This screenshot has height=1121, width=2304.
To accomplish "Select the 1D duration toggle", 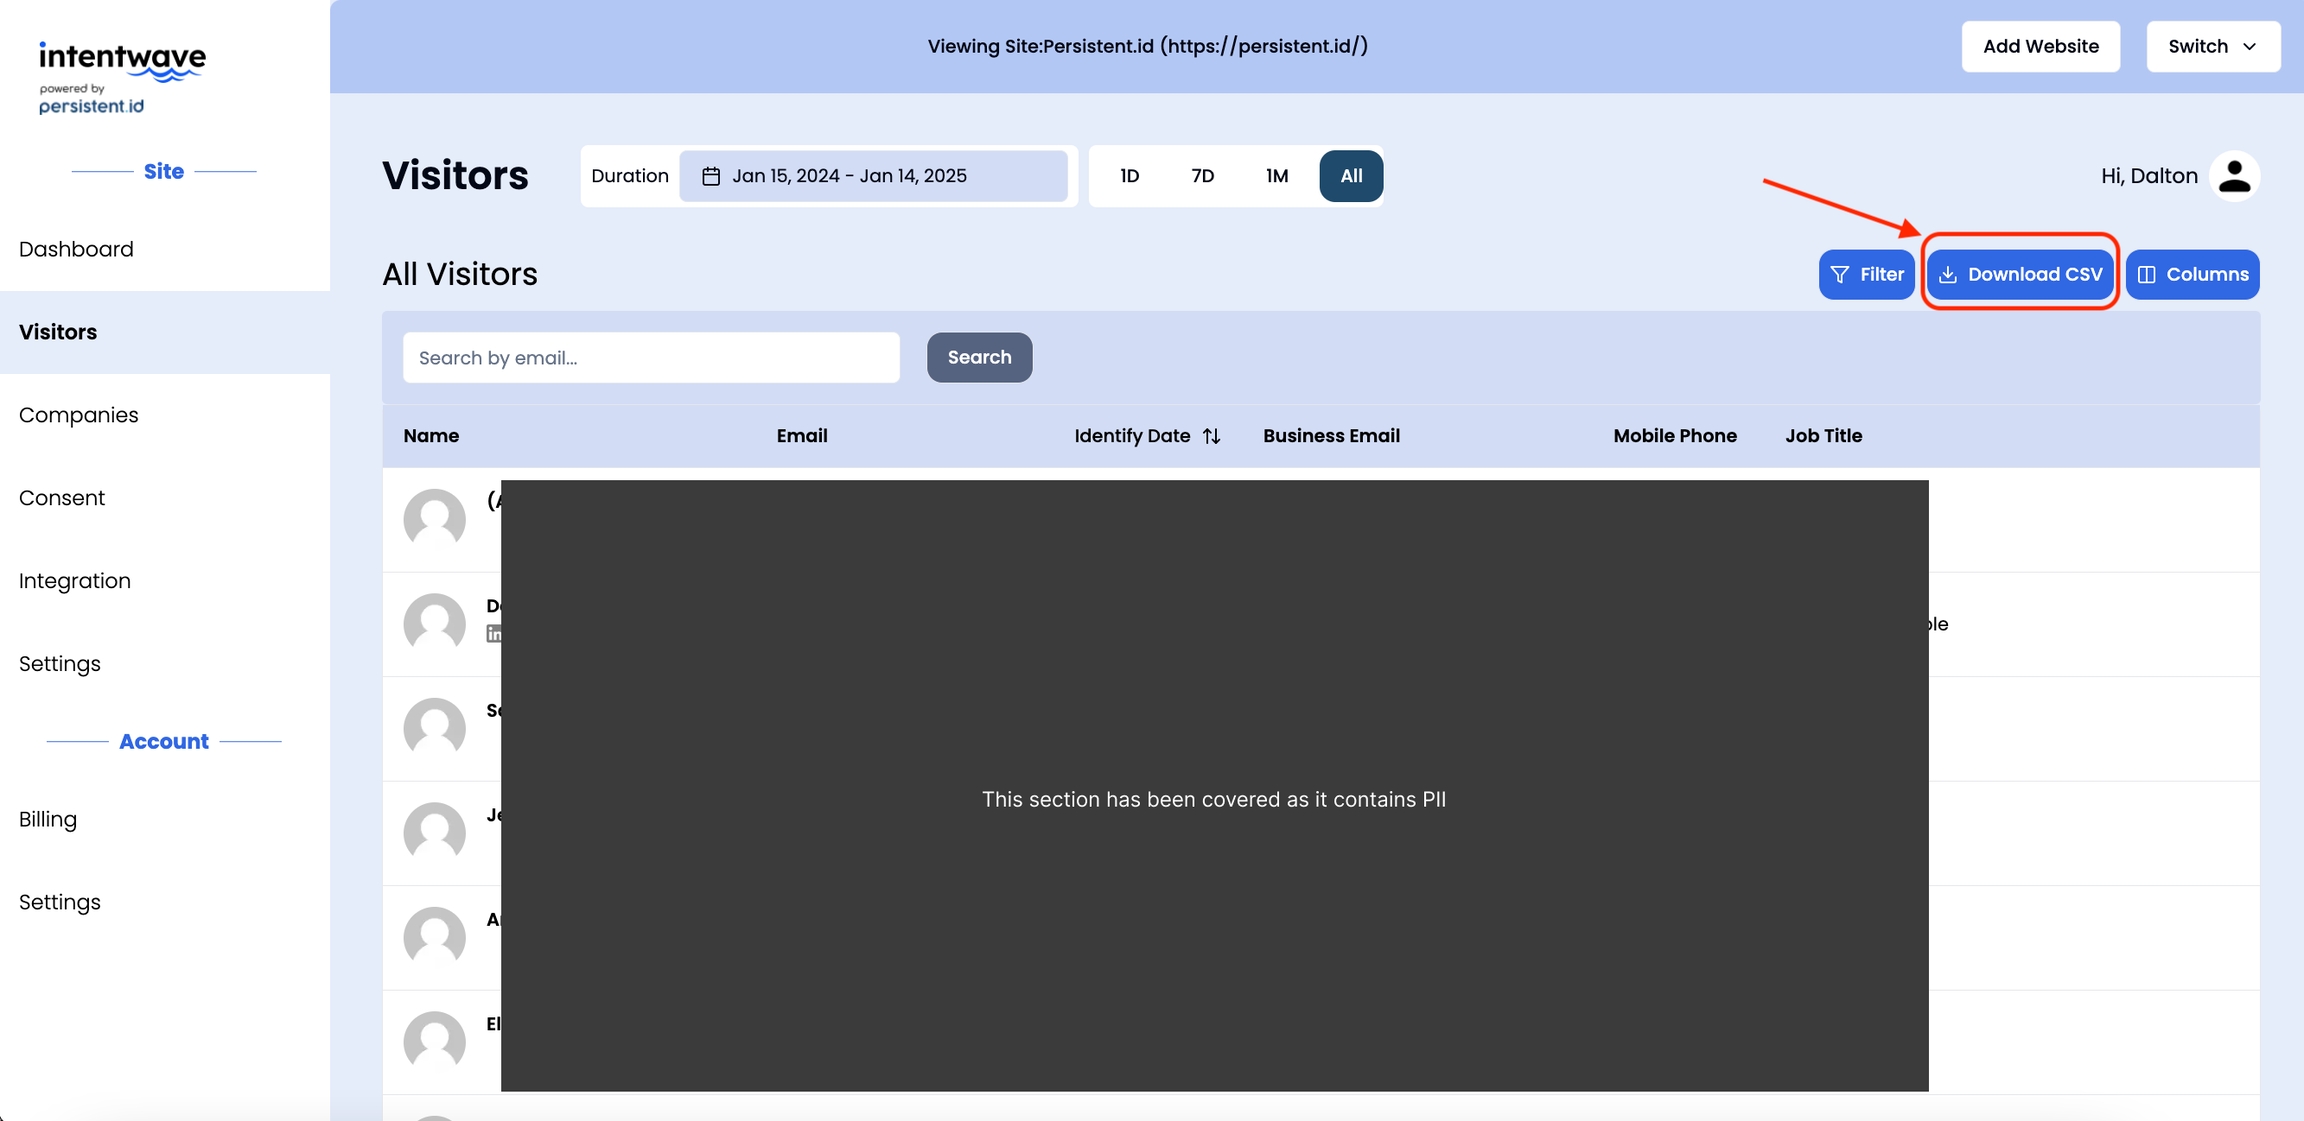I will [1129, 176].
